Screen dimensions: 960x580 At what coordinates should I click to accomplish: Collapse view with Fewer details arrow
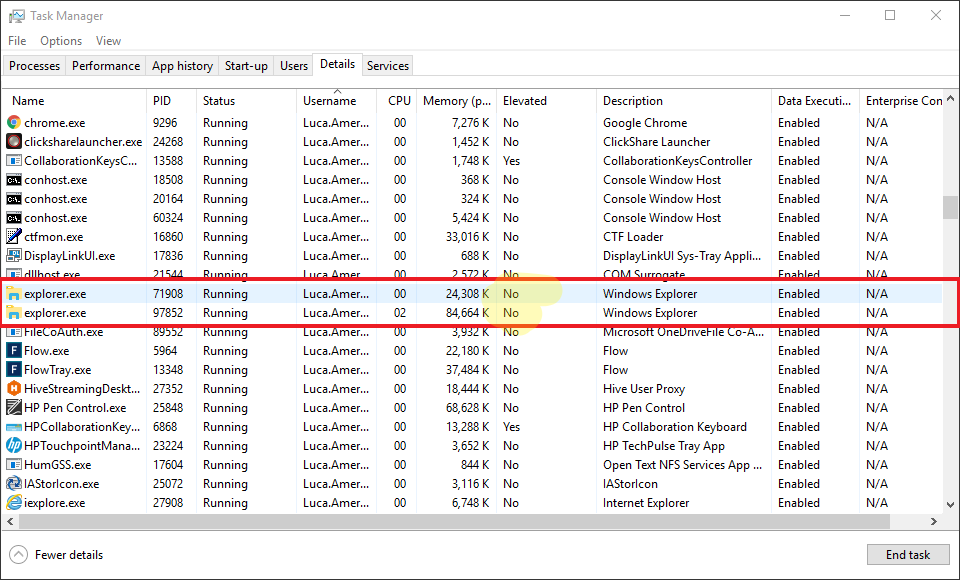coord(18,555)
